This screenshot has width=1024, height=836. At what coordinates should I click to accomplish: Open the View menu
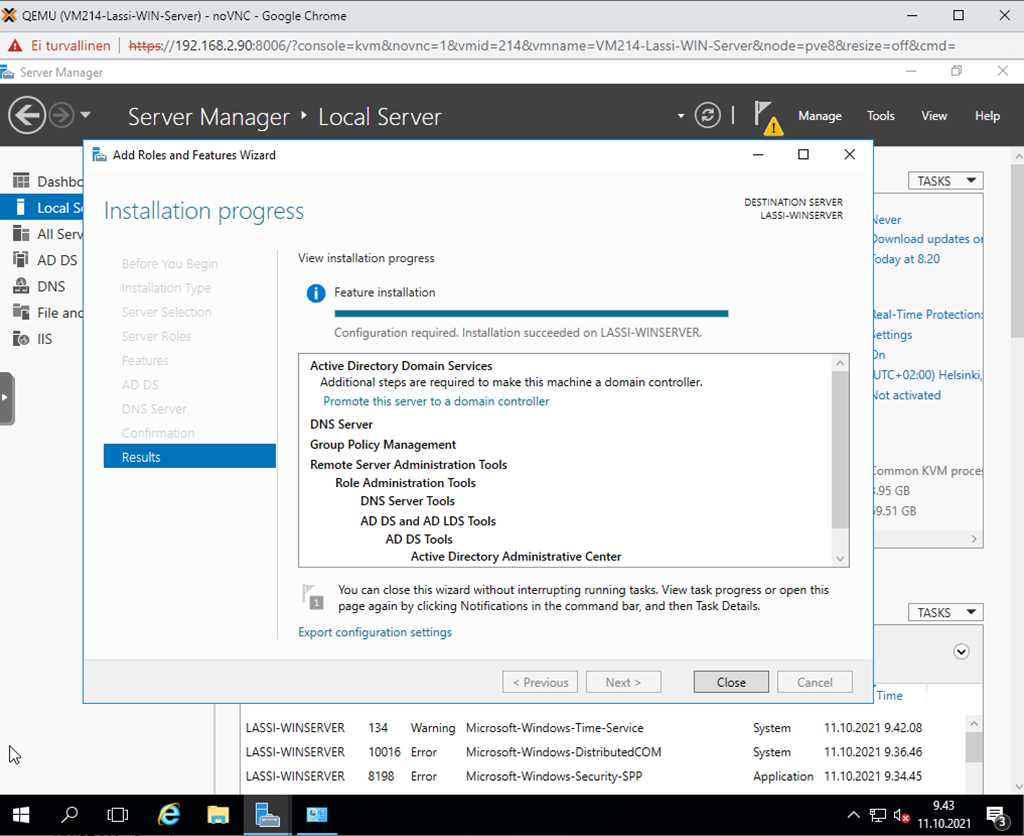934,116
